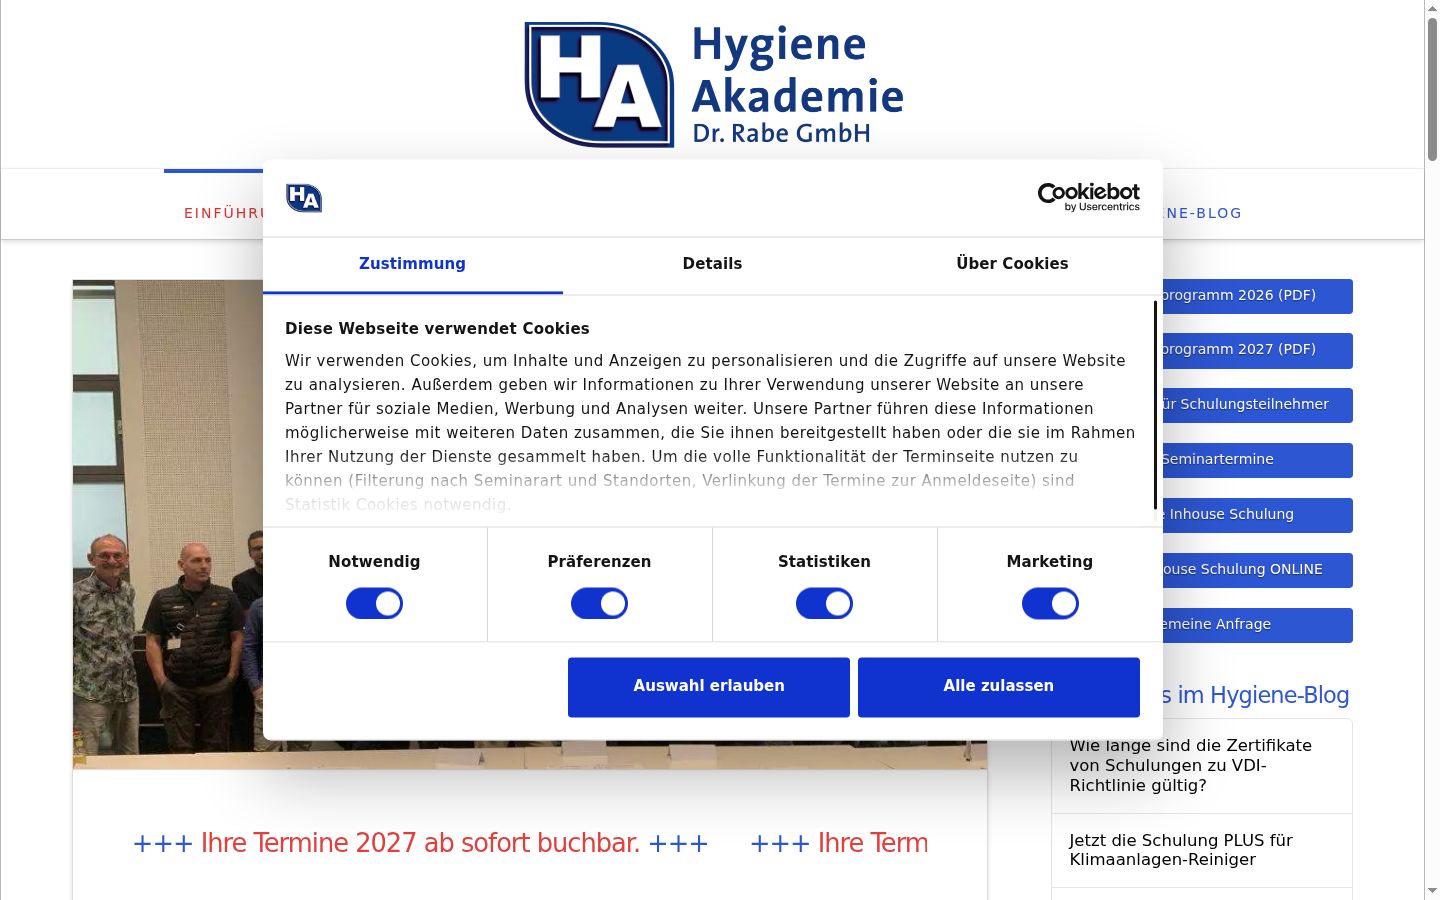Open the Programm 2026 (PDF) sidebar button

click(1257, 296)
